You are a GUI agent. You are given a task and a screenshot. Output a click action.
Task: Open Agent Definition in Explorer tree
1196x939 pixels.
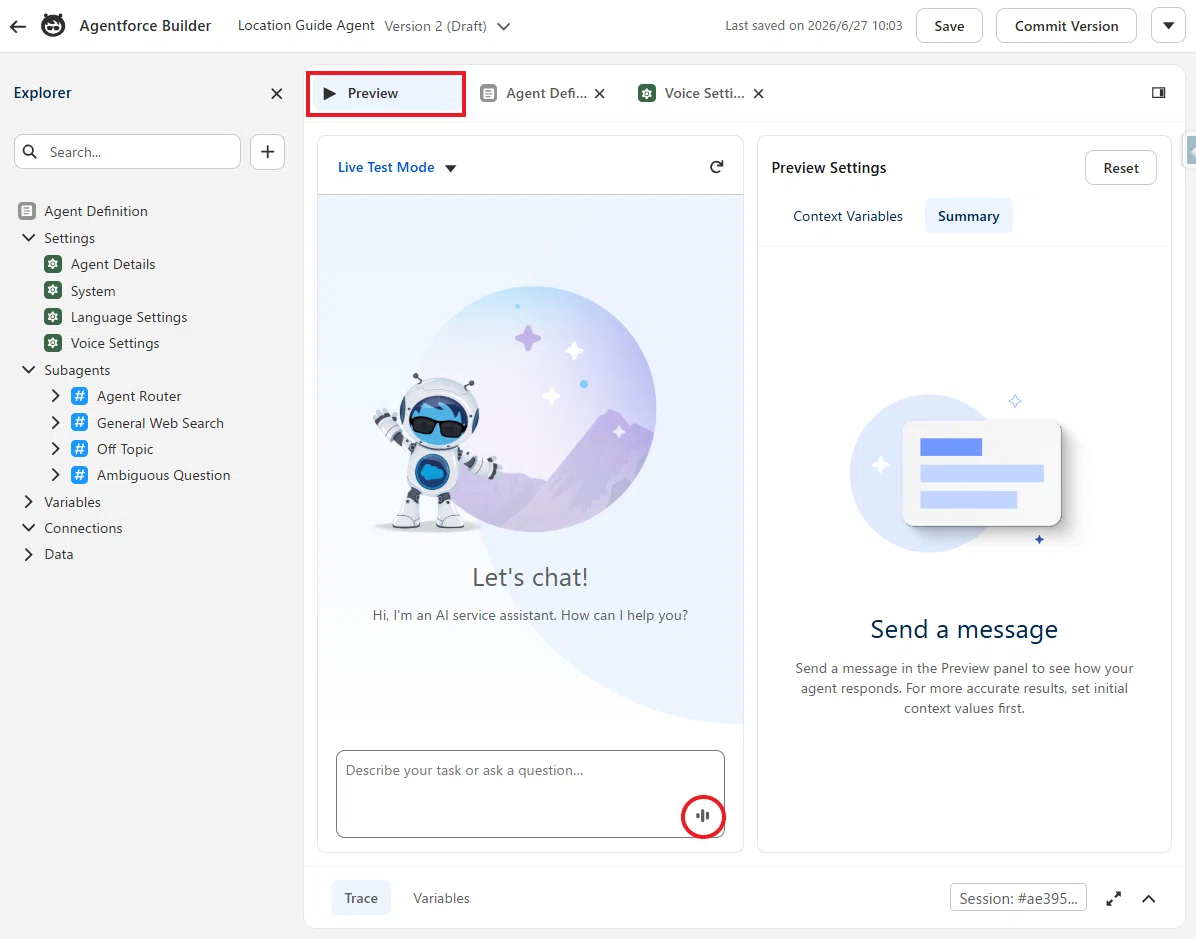click(95, 211)
